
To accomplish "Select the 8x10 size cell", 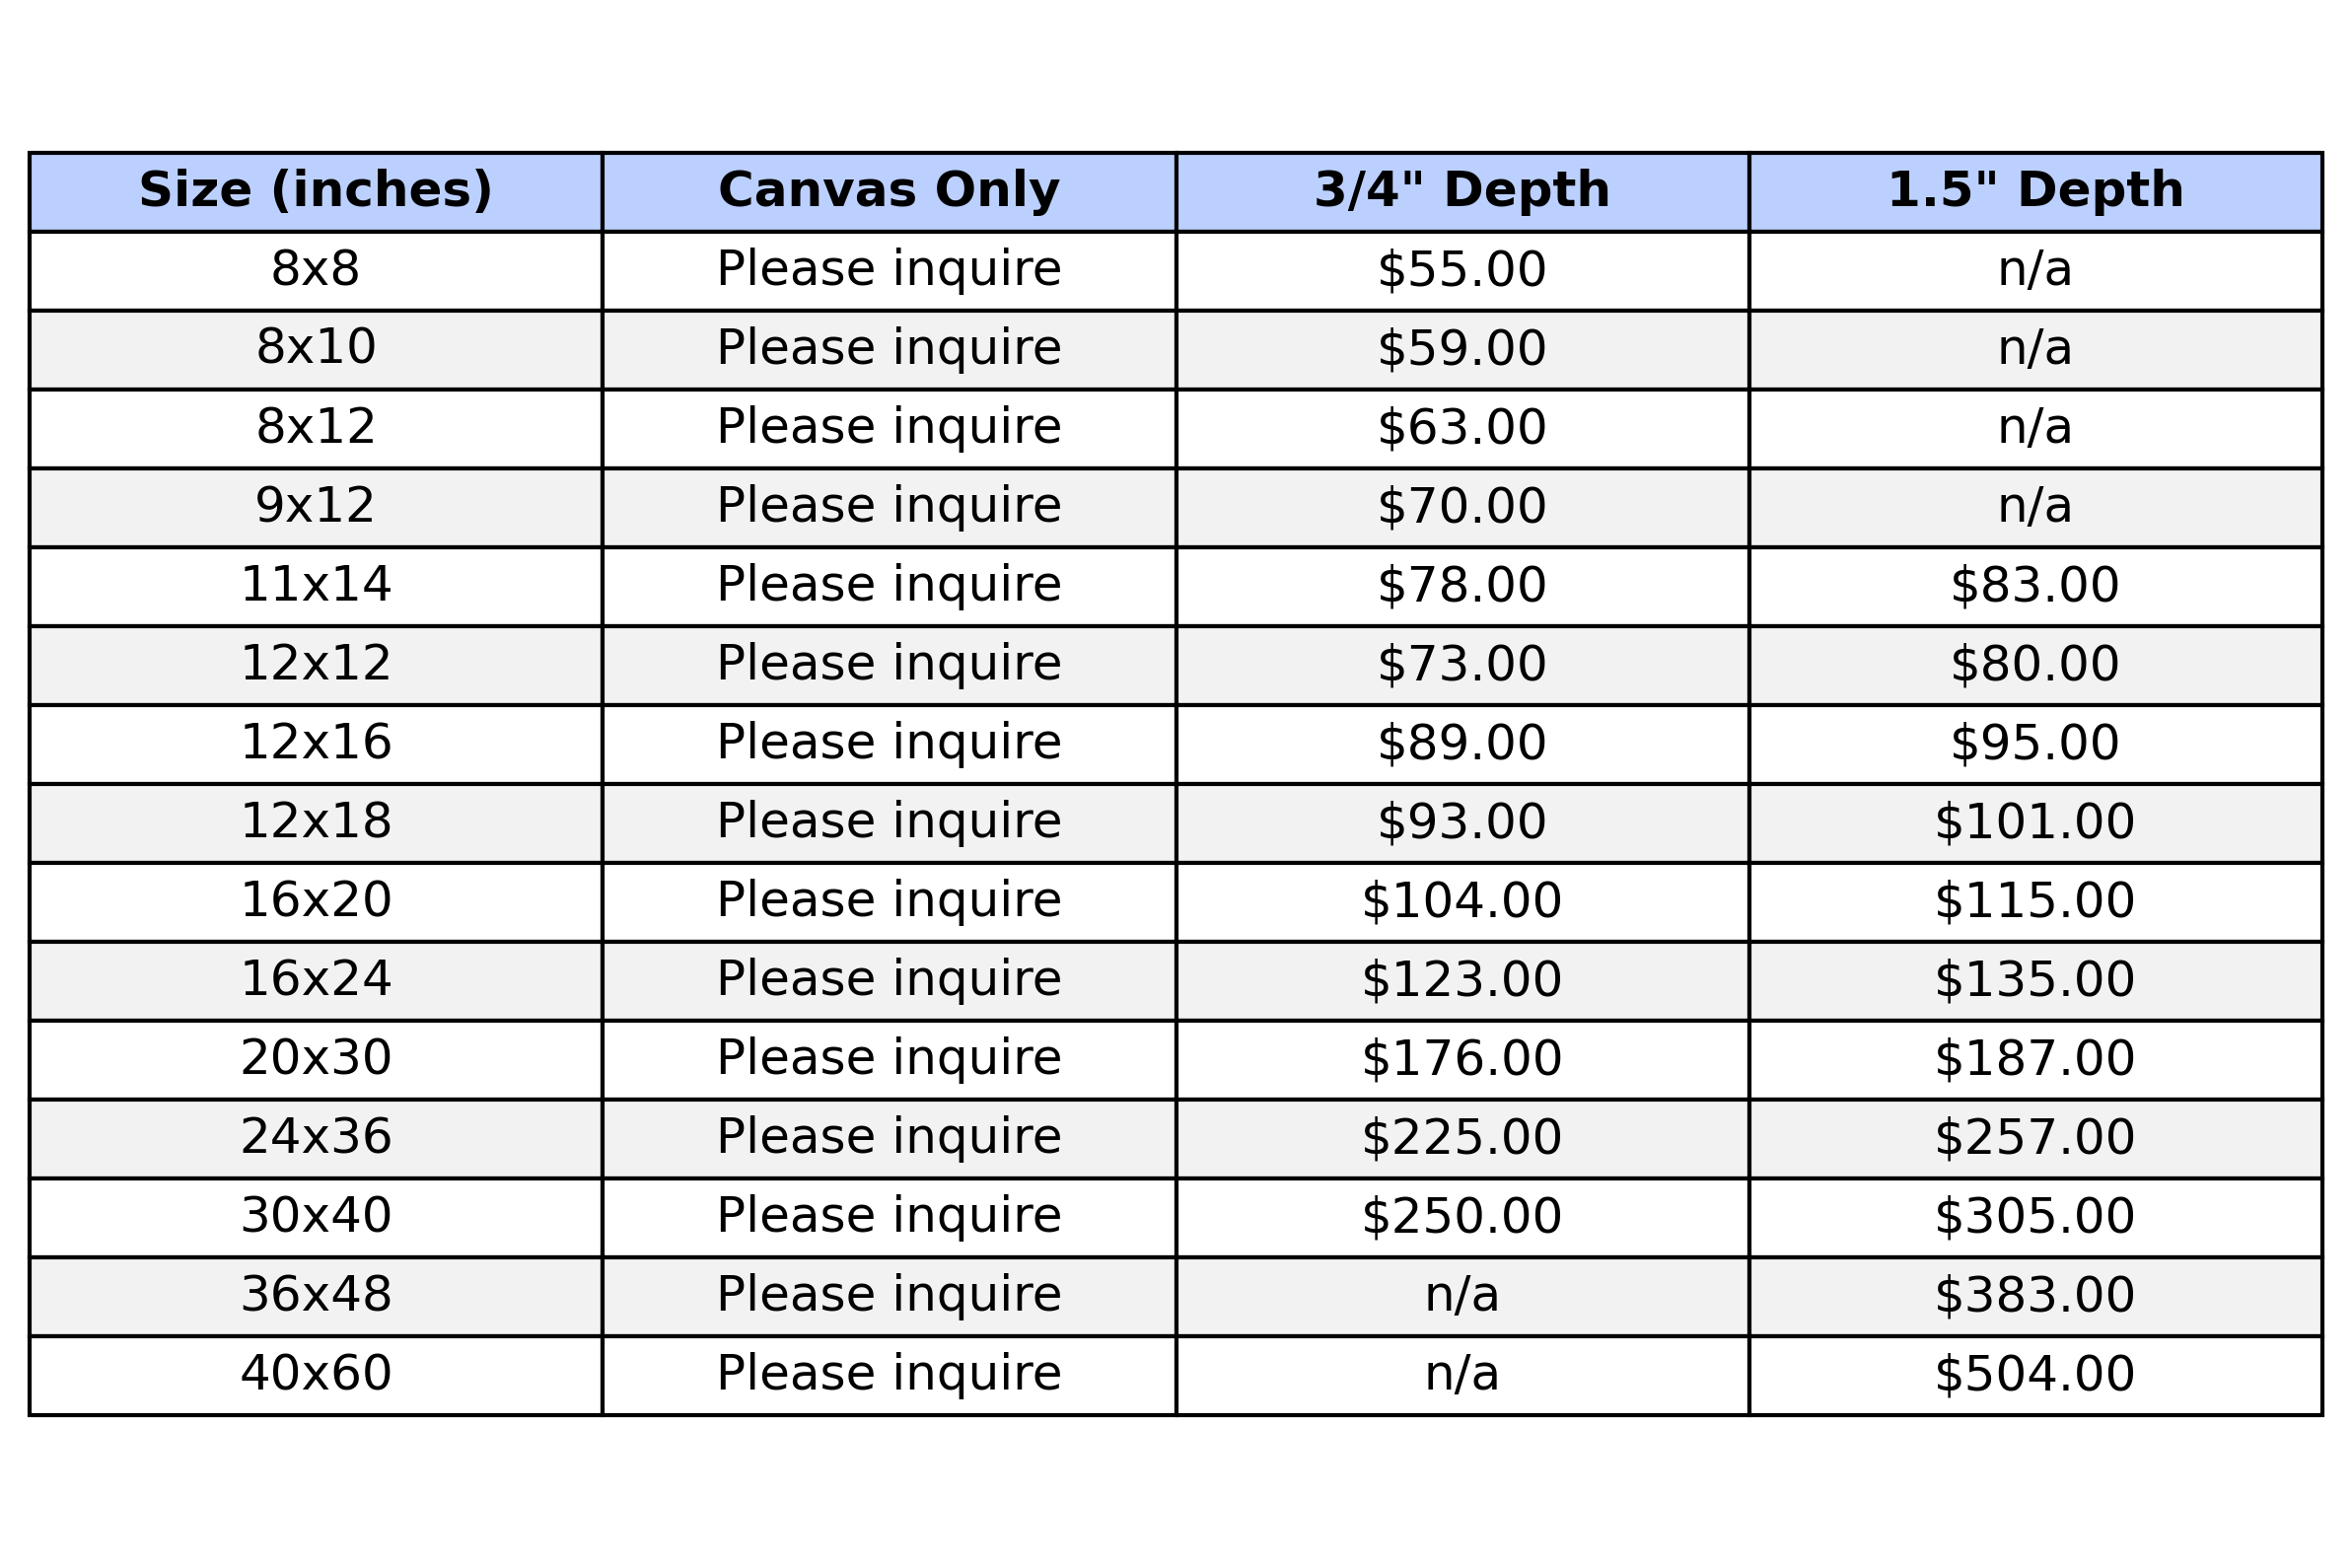I will tap(316, 350).
